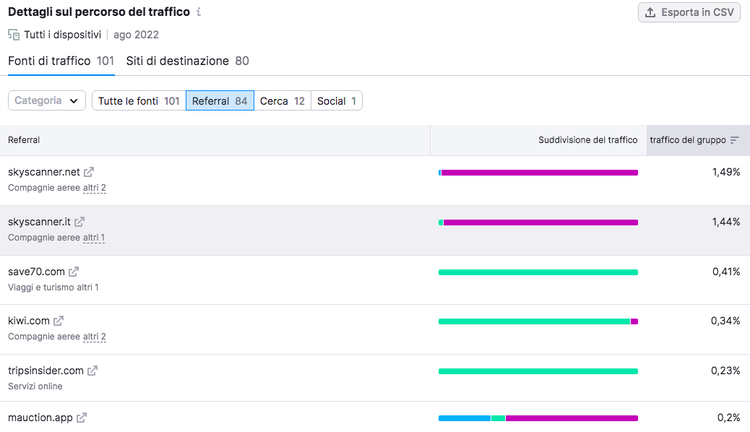Screen dimensions: 750x432
Task: Open tripsinsider.com external link icon
Action: [x=92, y=371]
